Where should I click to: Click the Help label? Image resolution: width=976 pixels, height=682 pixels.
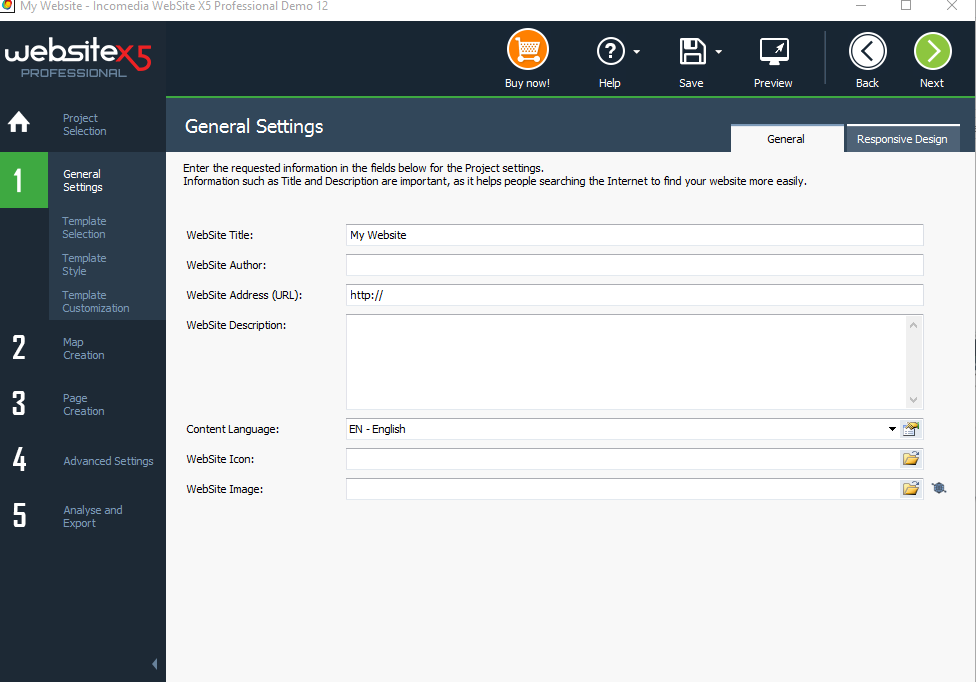(x=609, y=83)
